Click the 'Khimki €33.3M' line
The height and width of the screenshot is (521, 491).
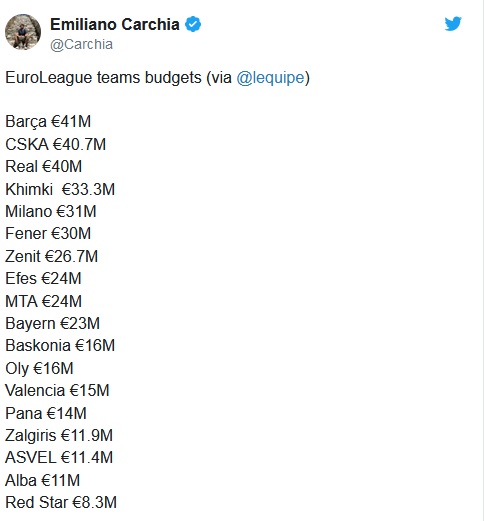pyautogui.click(x=60, y=189)
